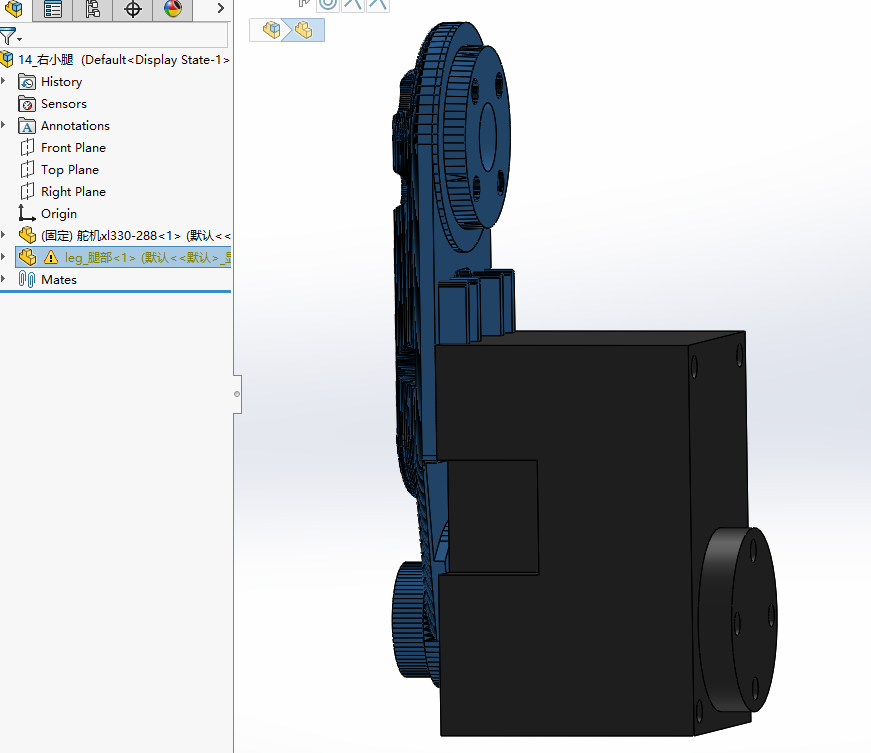This screenshot has height=753, width=871.
Task: Click the part icon in the breadcrumb bar
Action: click(304, 30)
